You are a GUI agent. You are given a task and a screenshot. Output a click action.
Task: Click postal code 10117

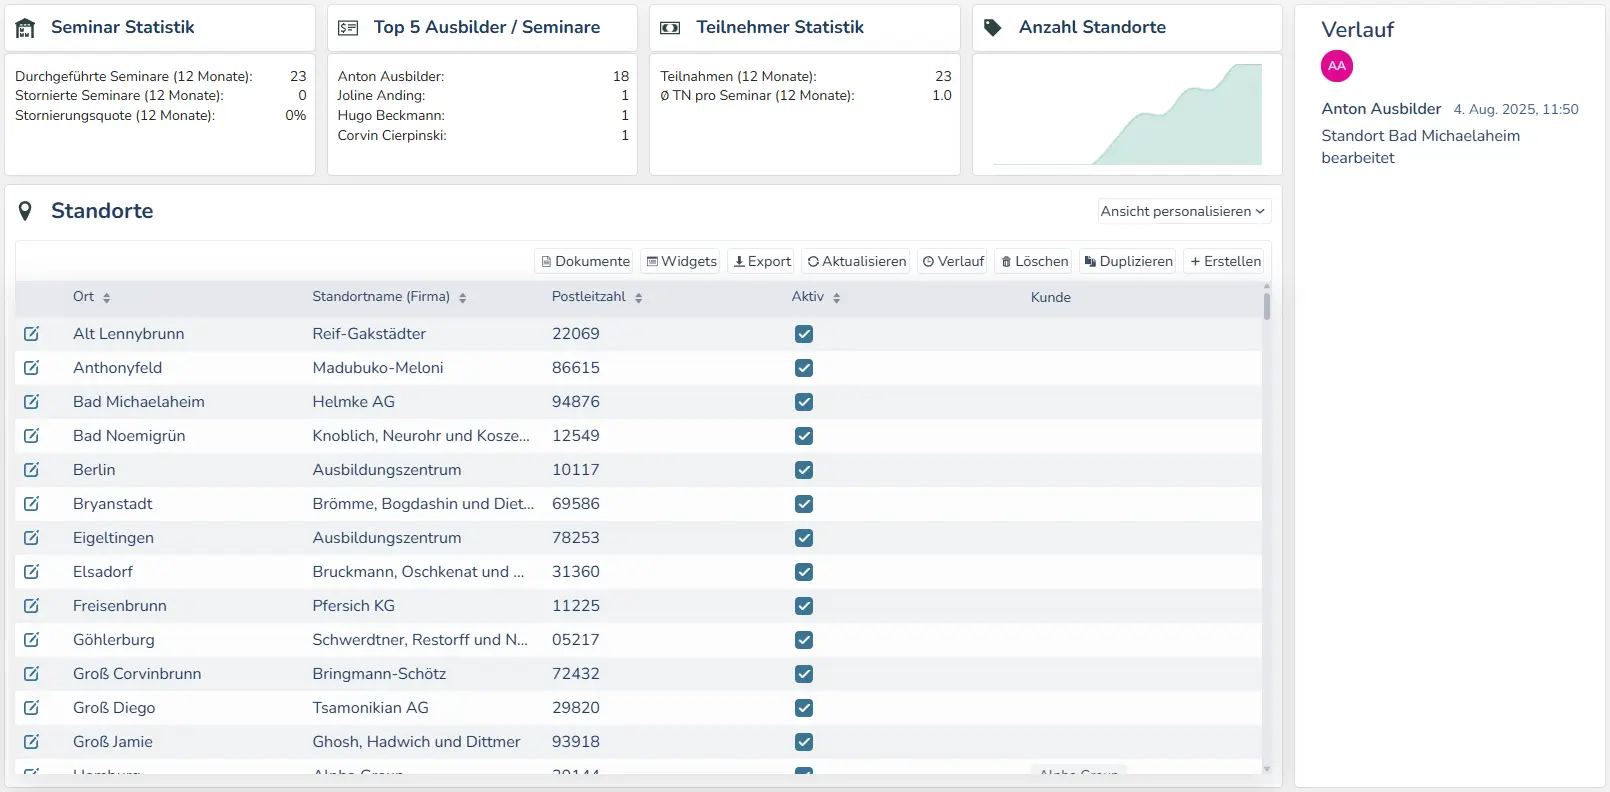click(576, 470)
